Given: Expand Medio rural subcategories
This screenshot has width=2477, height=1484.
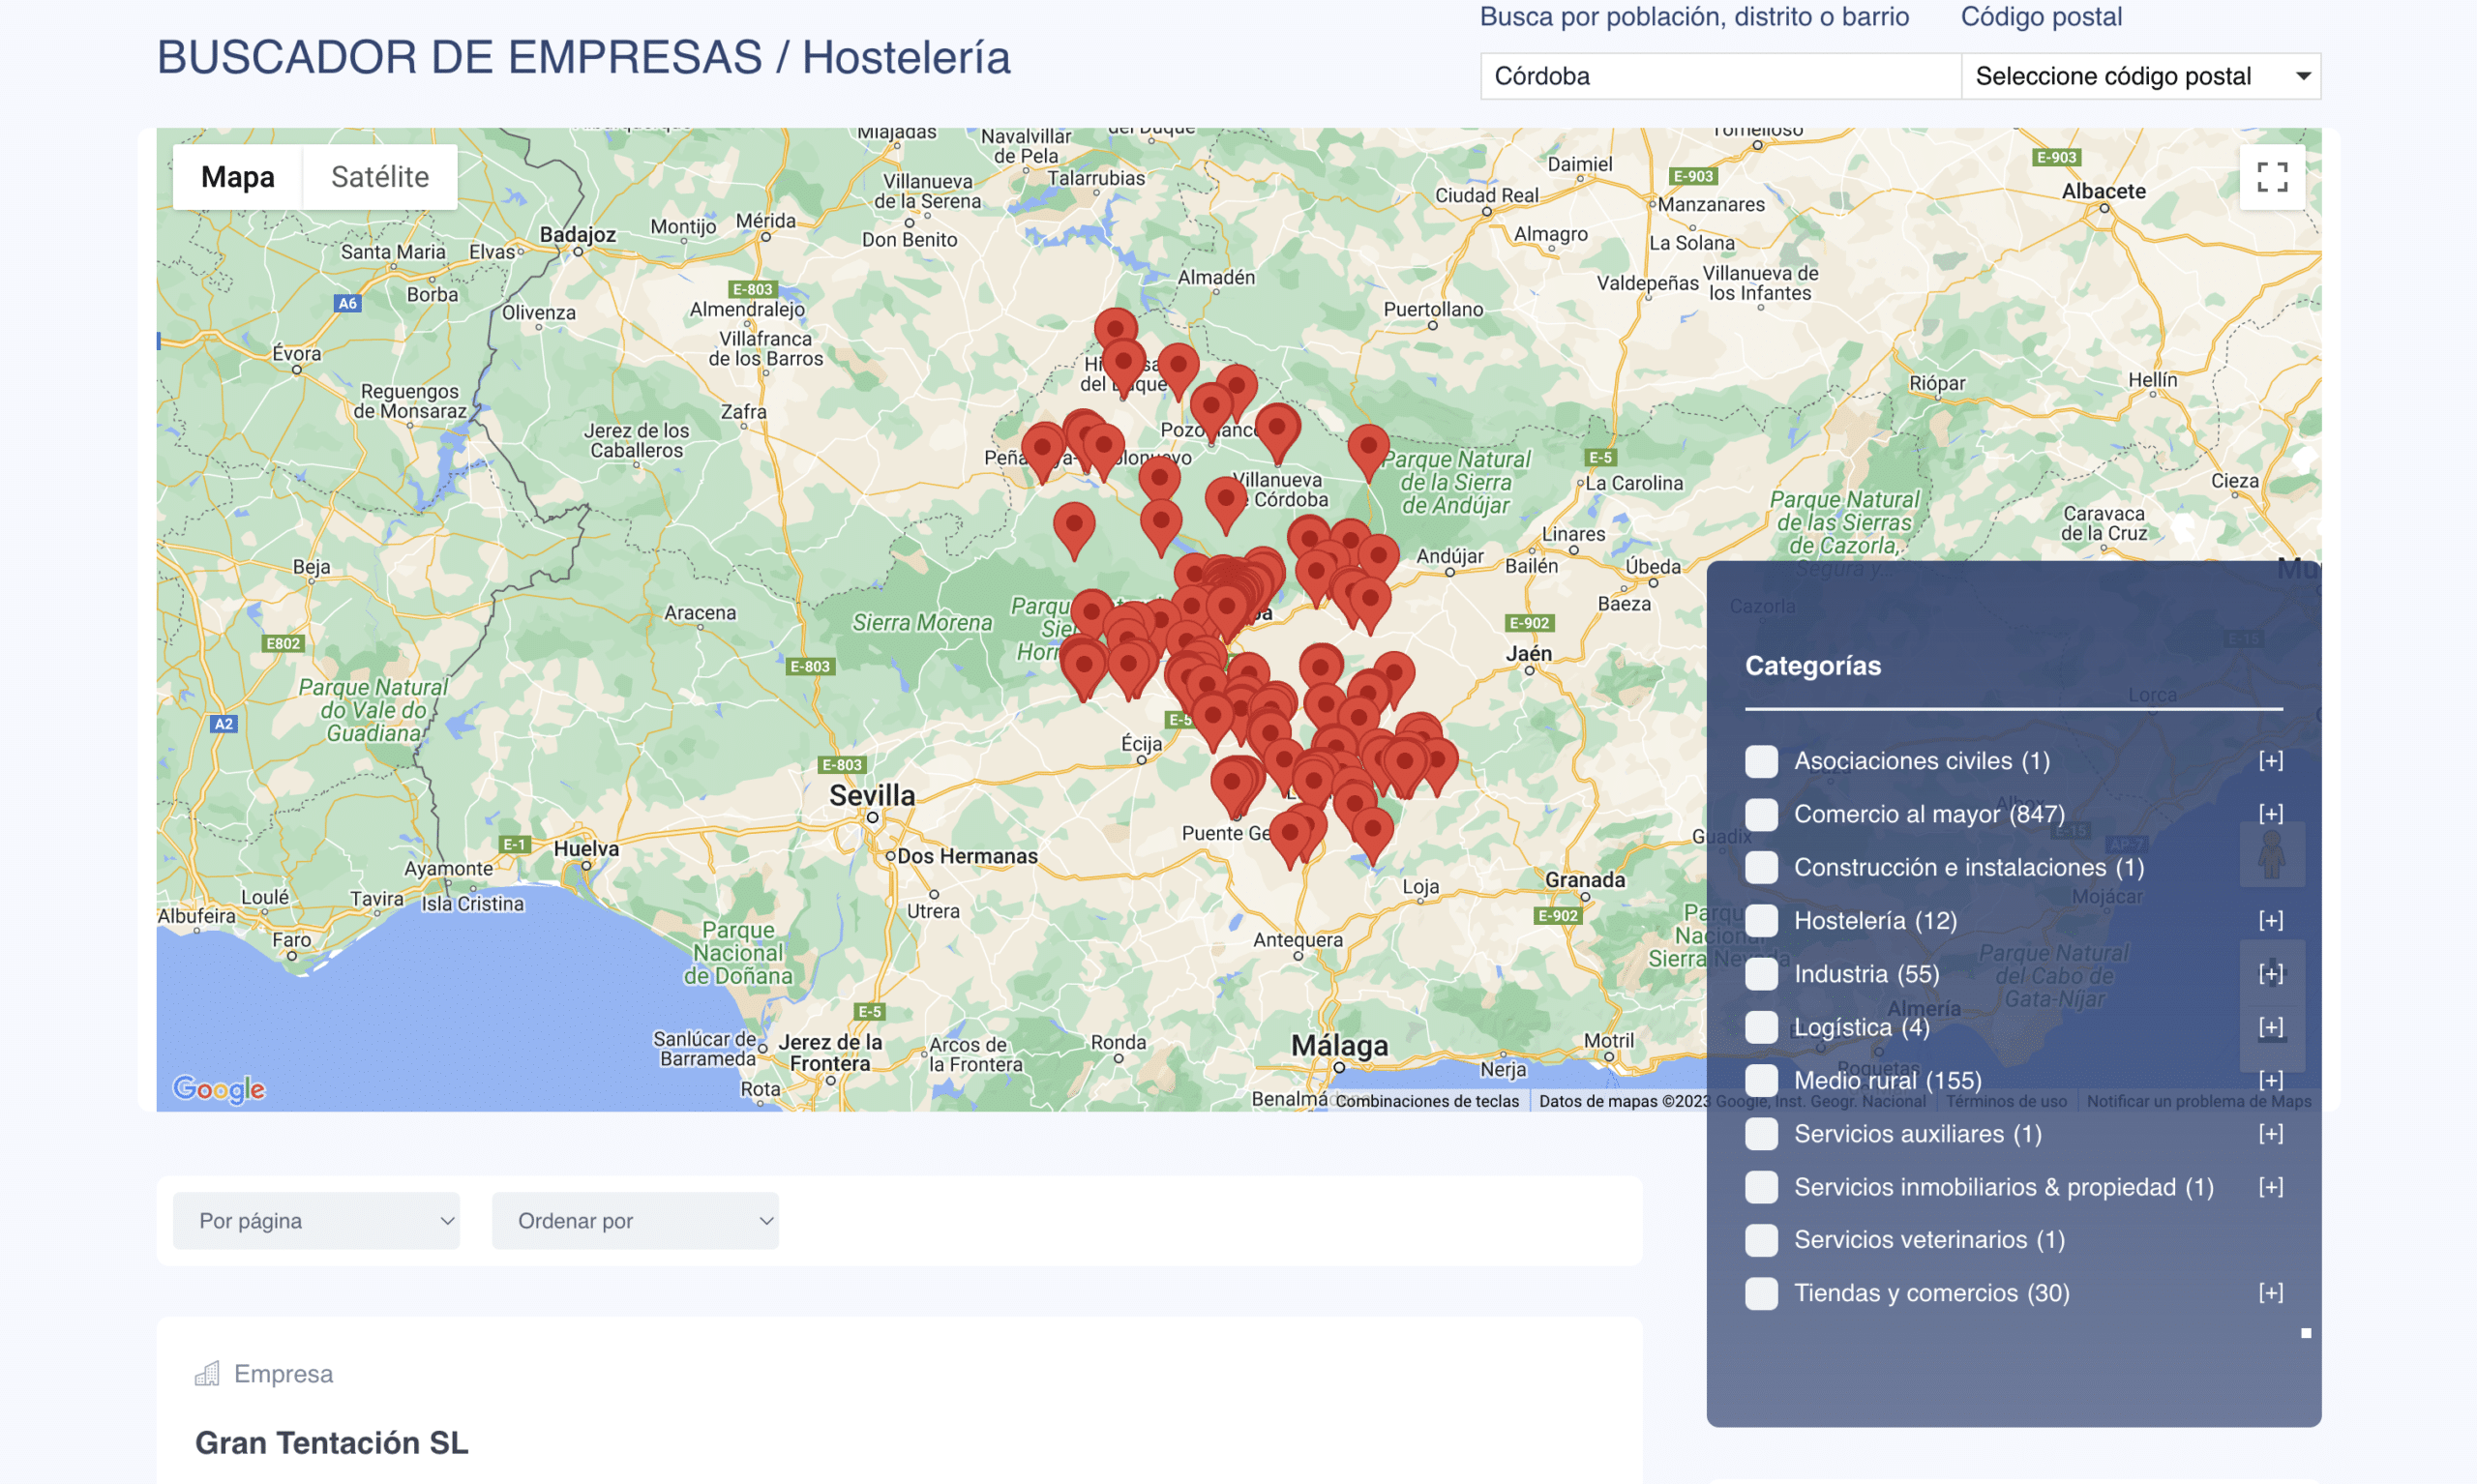Looking at the screenshot, I should pos(2270,1080).
